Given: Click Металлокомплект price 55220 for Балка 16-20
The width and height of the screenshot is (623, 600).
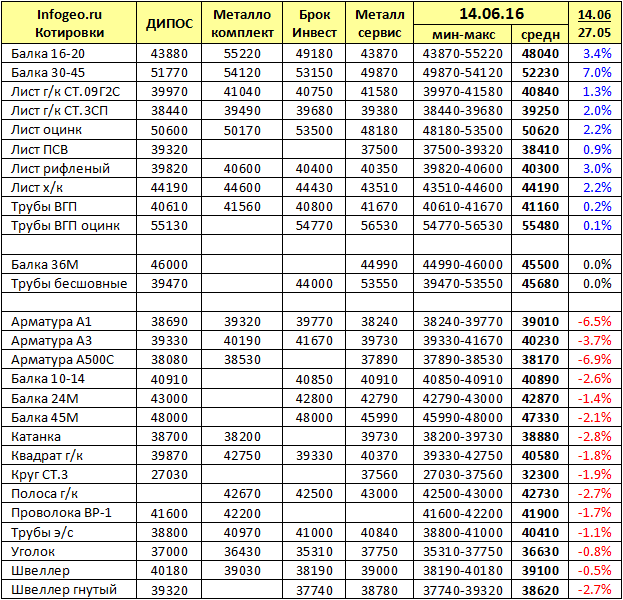Looking at the screenshot, I should click(x=242, y=54).
